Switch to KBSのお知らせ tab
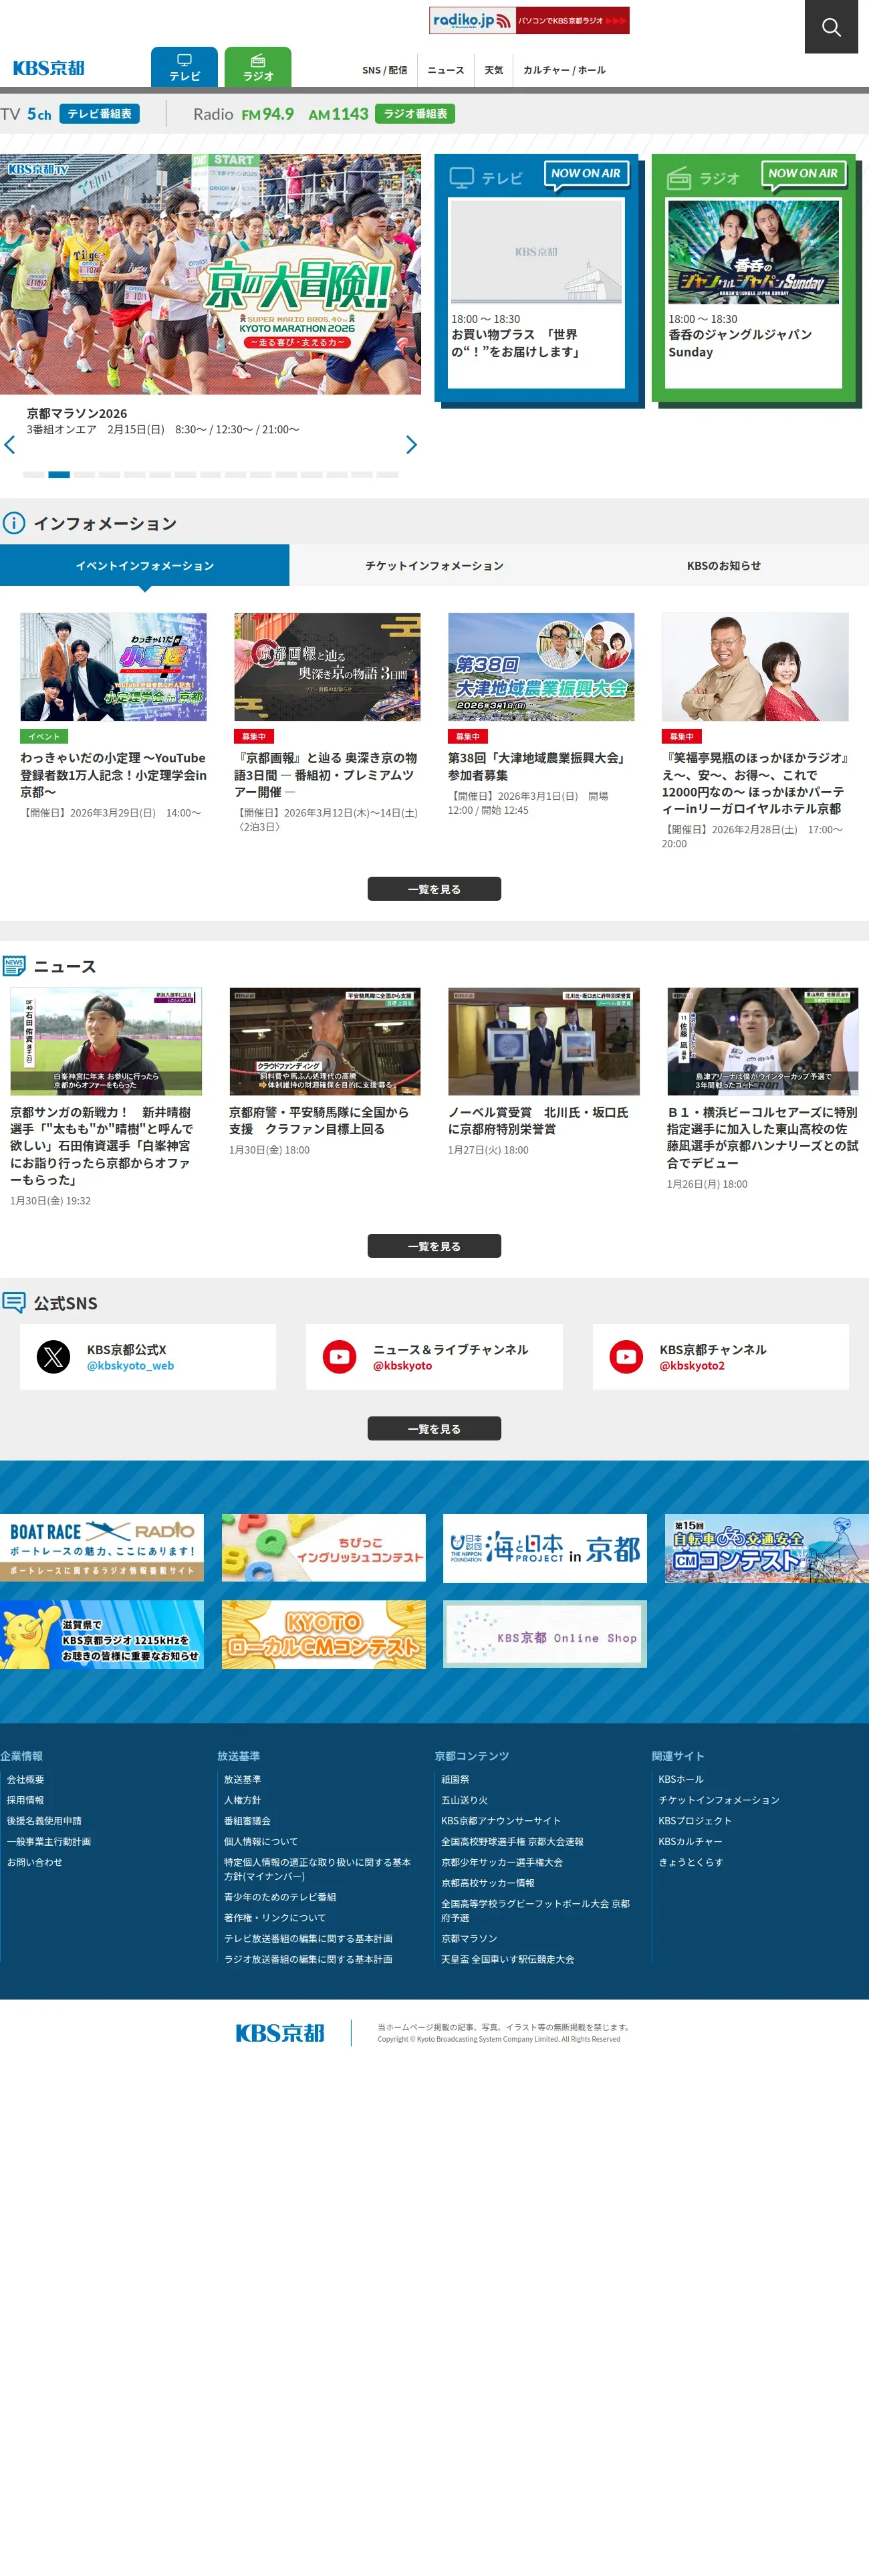869x2576 pixels. pos(724,565)
